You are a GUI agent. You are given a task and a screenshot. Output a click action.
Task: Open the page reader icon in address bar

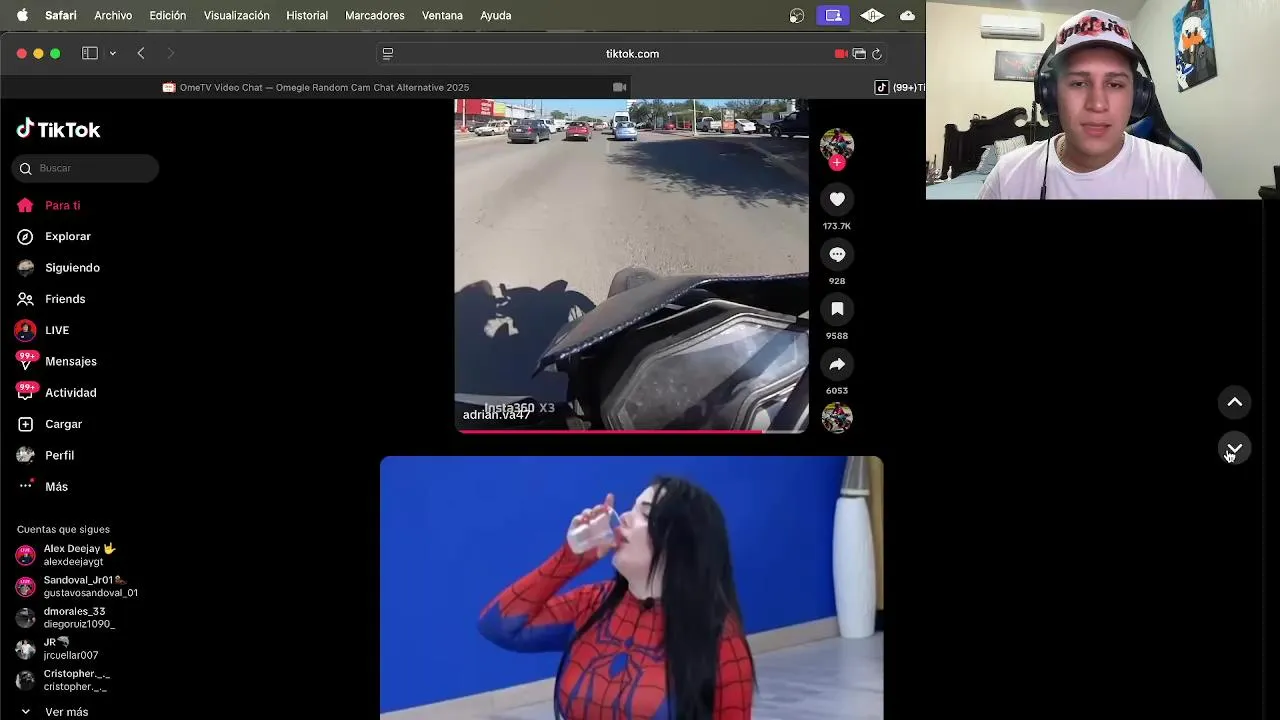pyautogui.click(x=388, y=54)
